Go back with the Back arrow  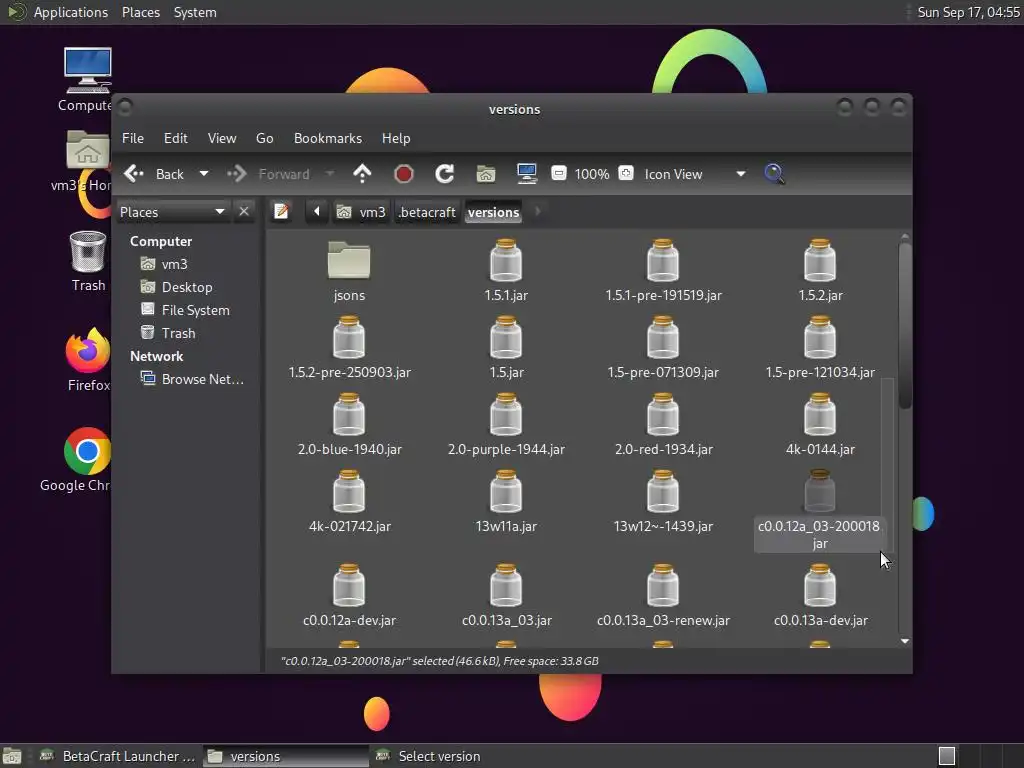(x=154, y=174)
